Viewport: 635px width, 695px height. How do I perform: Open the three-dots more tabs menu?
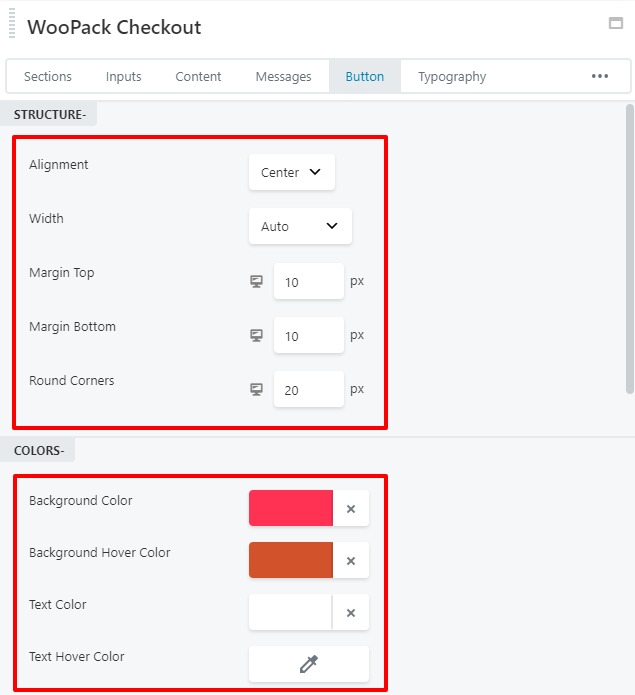[x=600, y=76]
